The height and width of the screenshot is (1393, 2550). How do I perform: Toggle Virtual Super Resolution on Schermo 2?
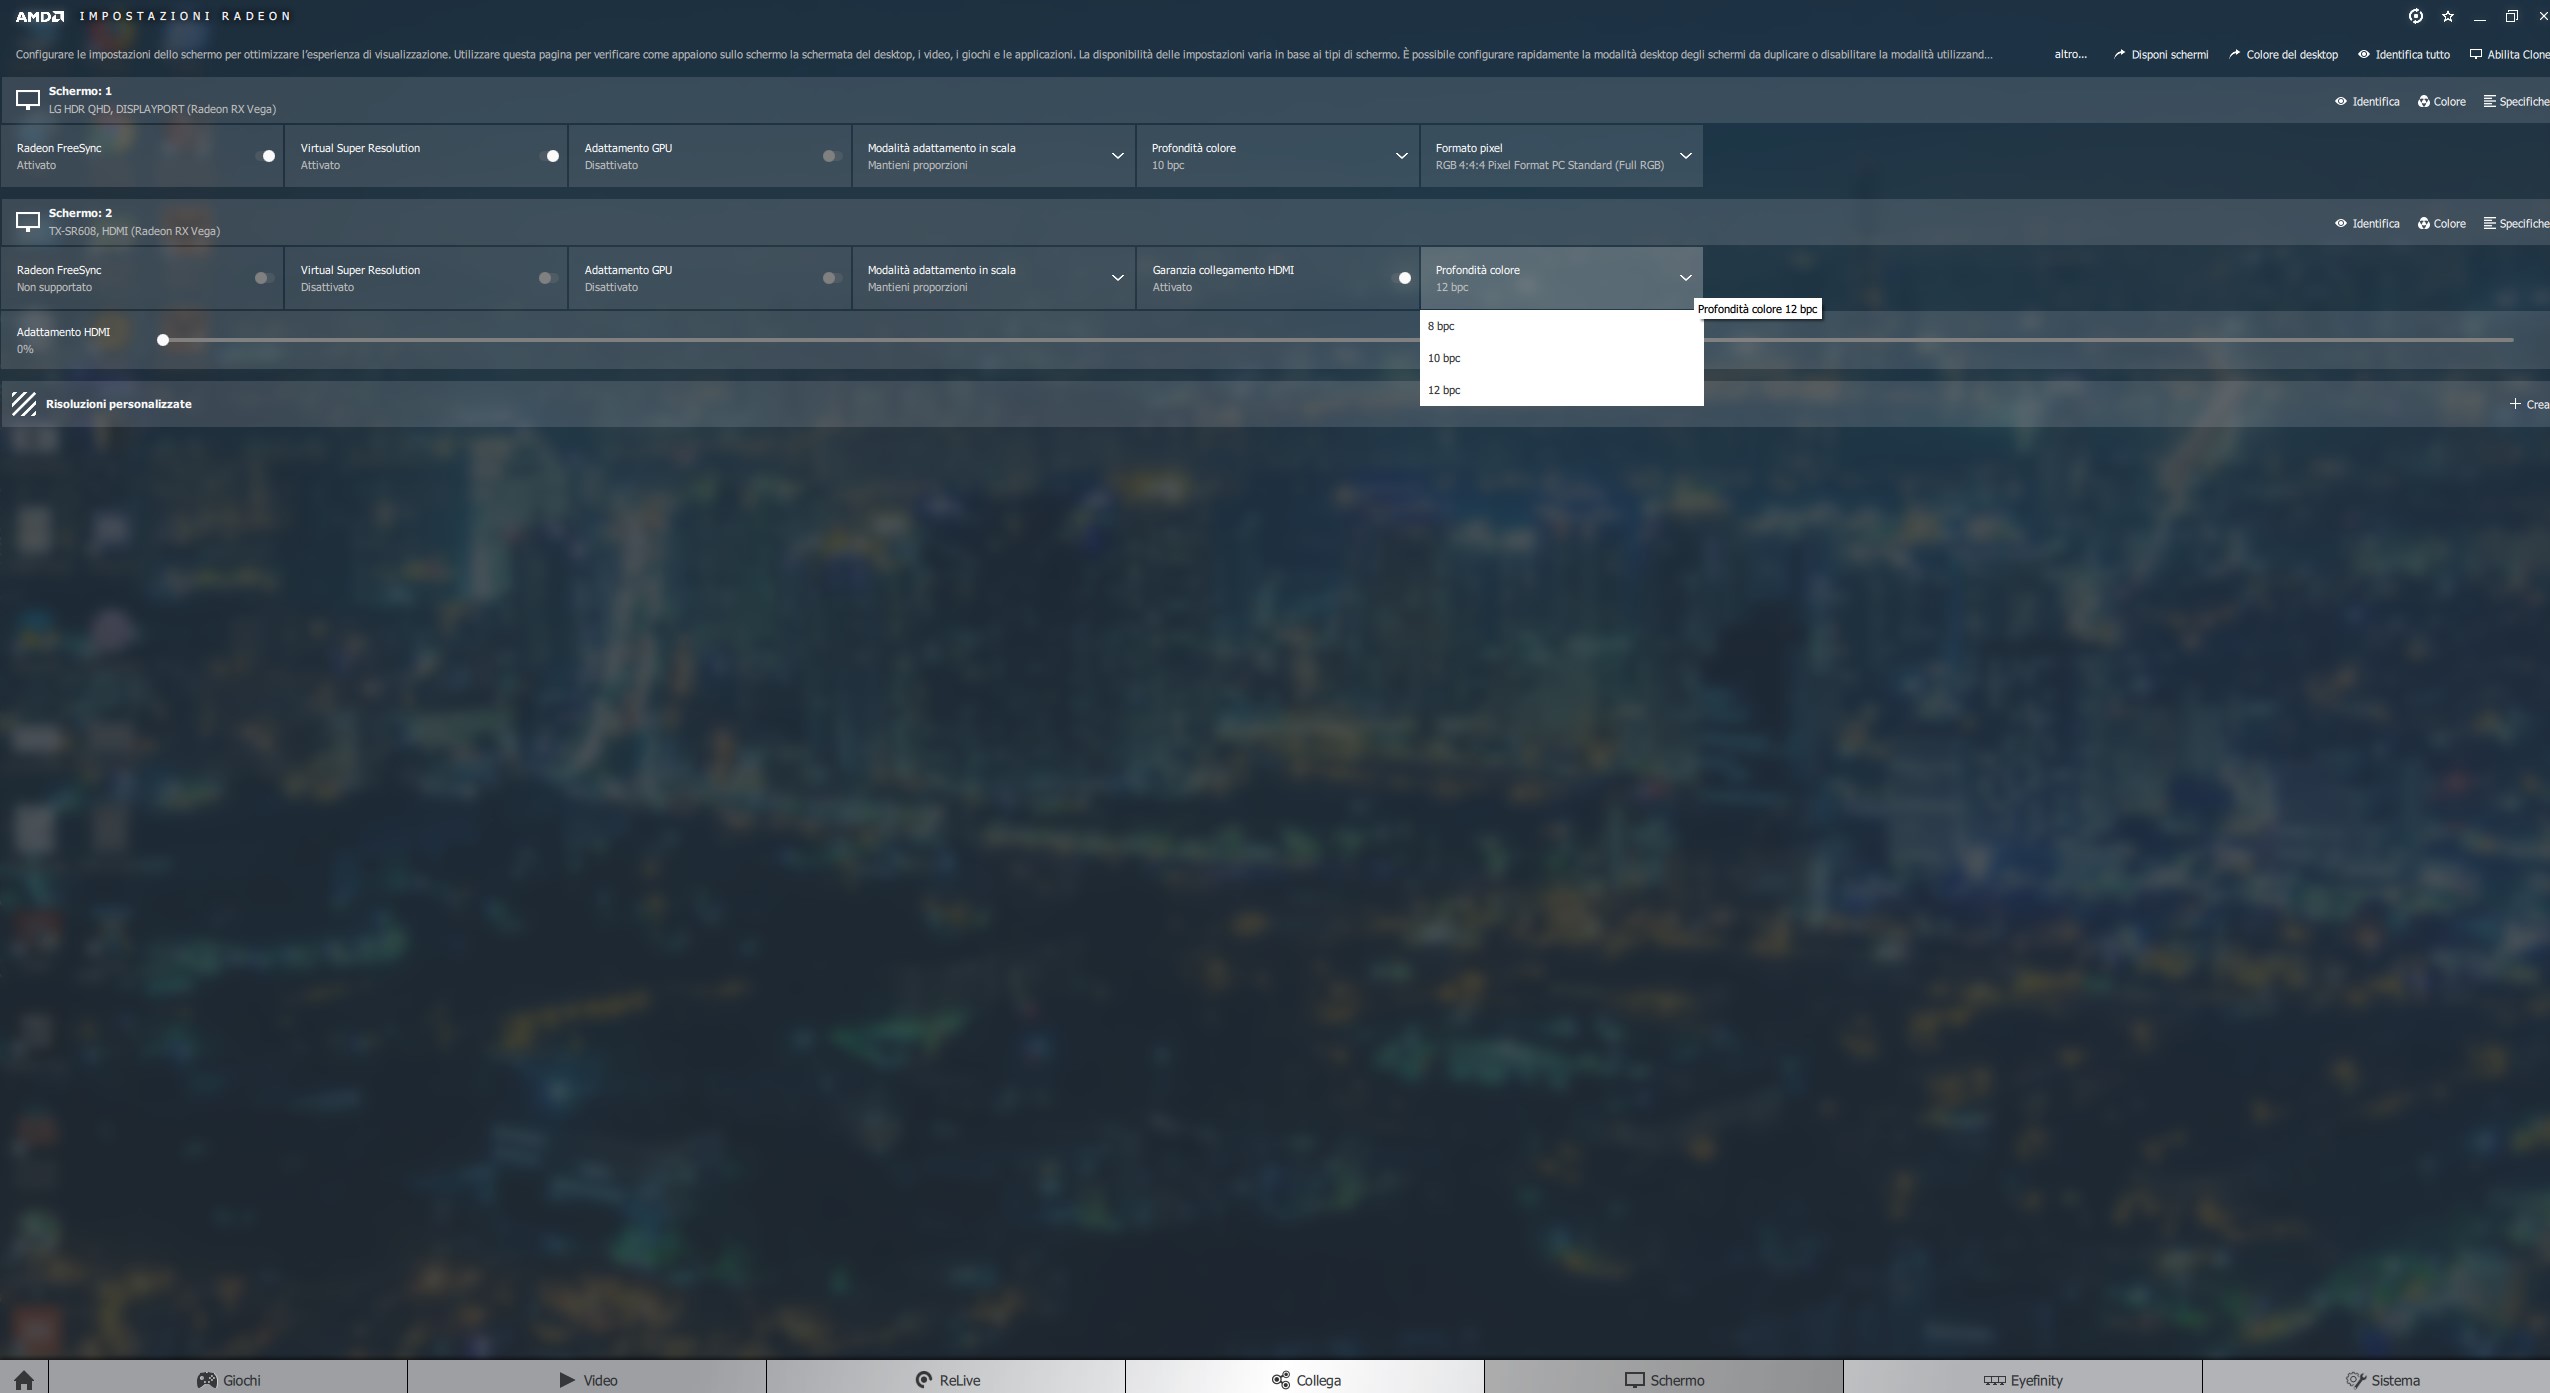pos(548,278)
